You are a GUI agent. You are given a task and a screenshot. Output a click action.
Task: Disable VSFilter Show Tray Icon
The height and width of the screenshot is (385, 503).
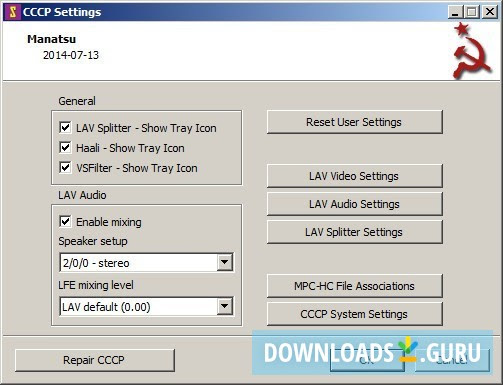65,167
